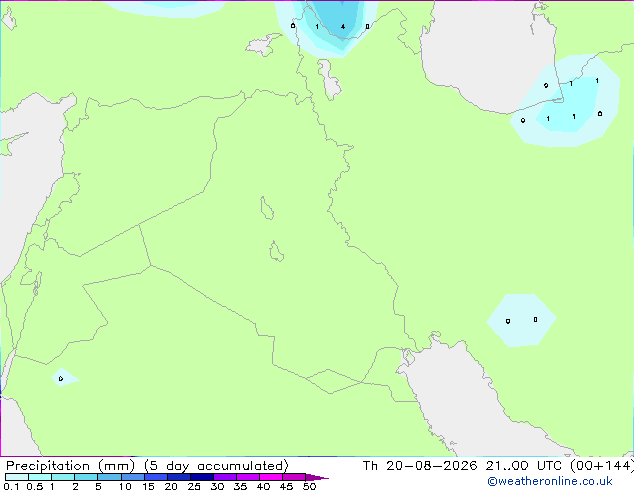
Task: Click the legend label '30'
Action: pos(217,486)
